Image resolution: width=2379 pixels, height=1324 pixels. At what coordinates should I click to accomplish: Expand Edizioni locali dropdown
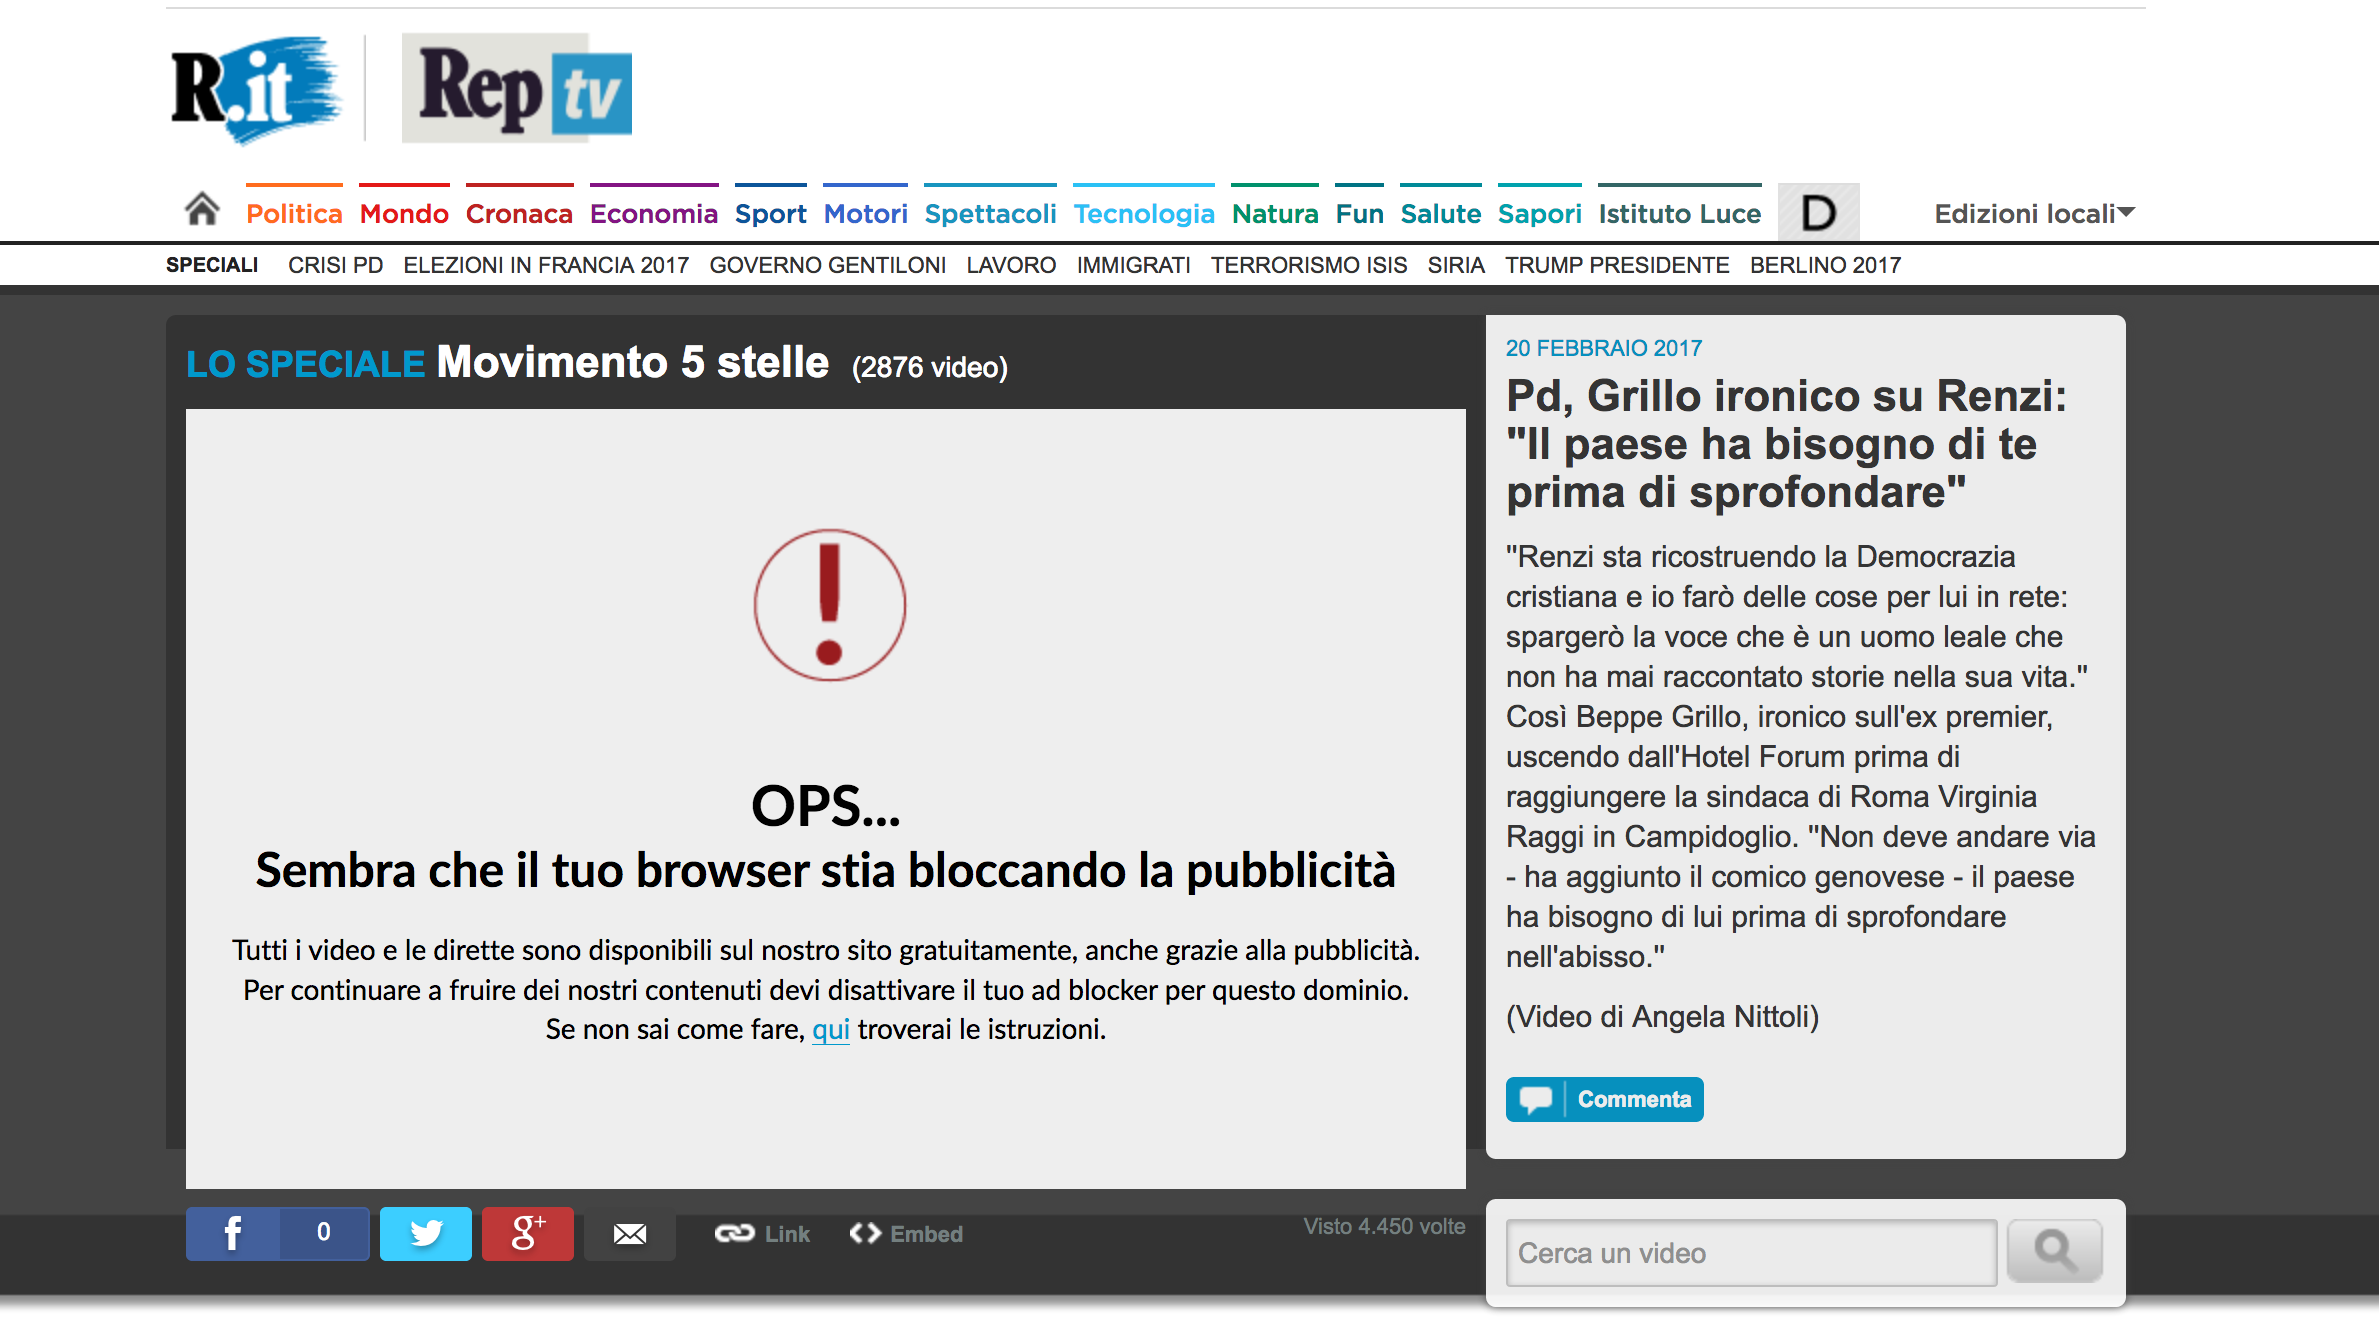2034,213
